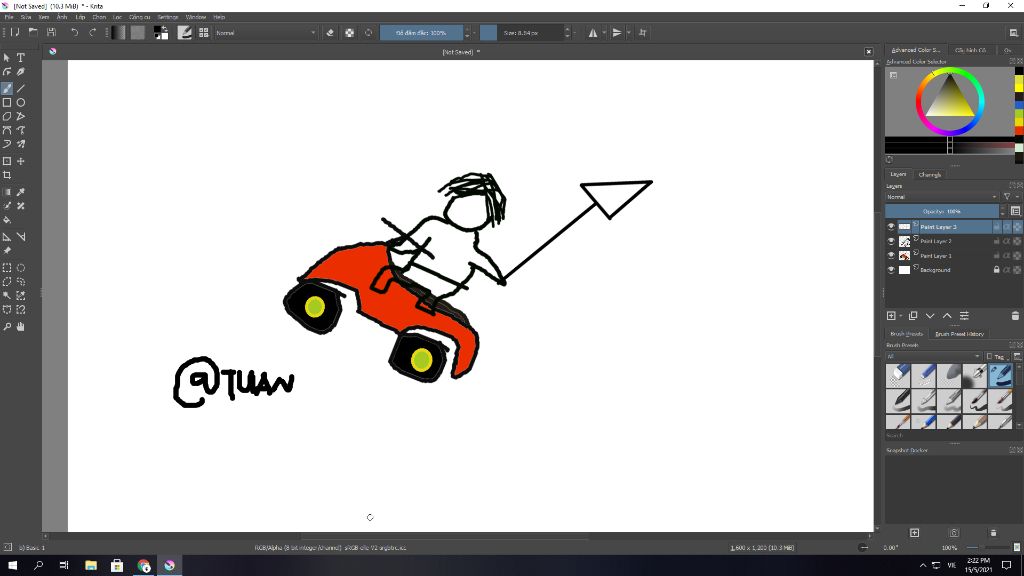Click the opacity slider in toolbar
The height and width of the screenshot is (576, 1024).
click(421, 33)
